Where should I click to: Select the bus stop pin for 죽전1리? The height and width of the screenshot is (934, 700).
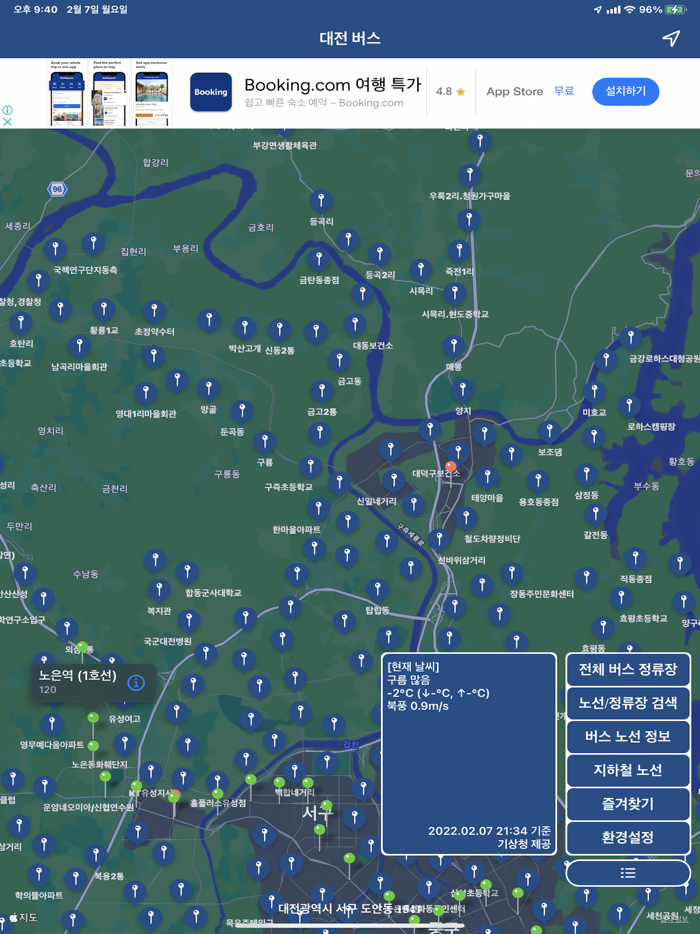coord(459,251)
